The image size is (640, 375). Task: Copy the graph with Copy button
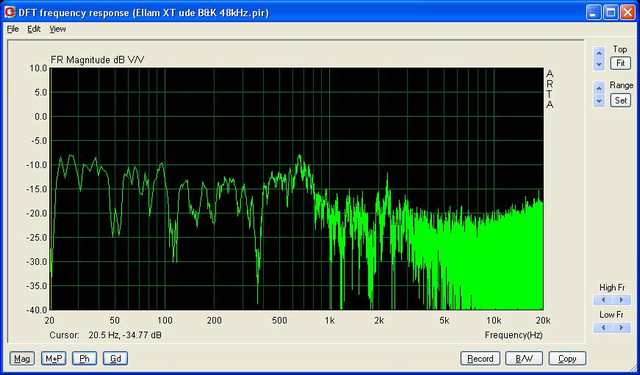(567, 359)
